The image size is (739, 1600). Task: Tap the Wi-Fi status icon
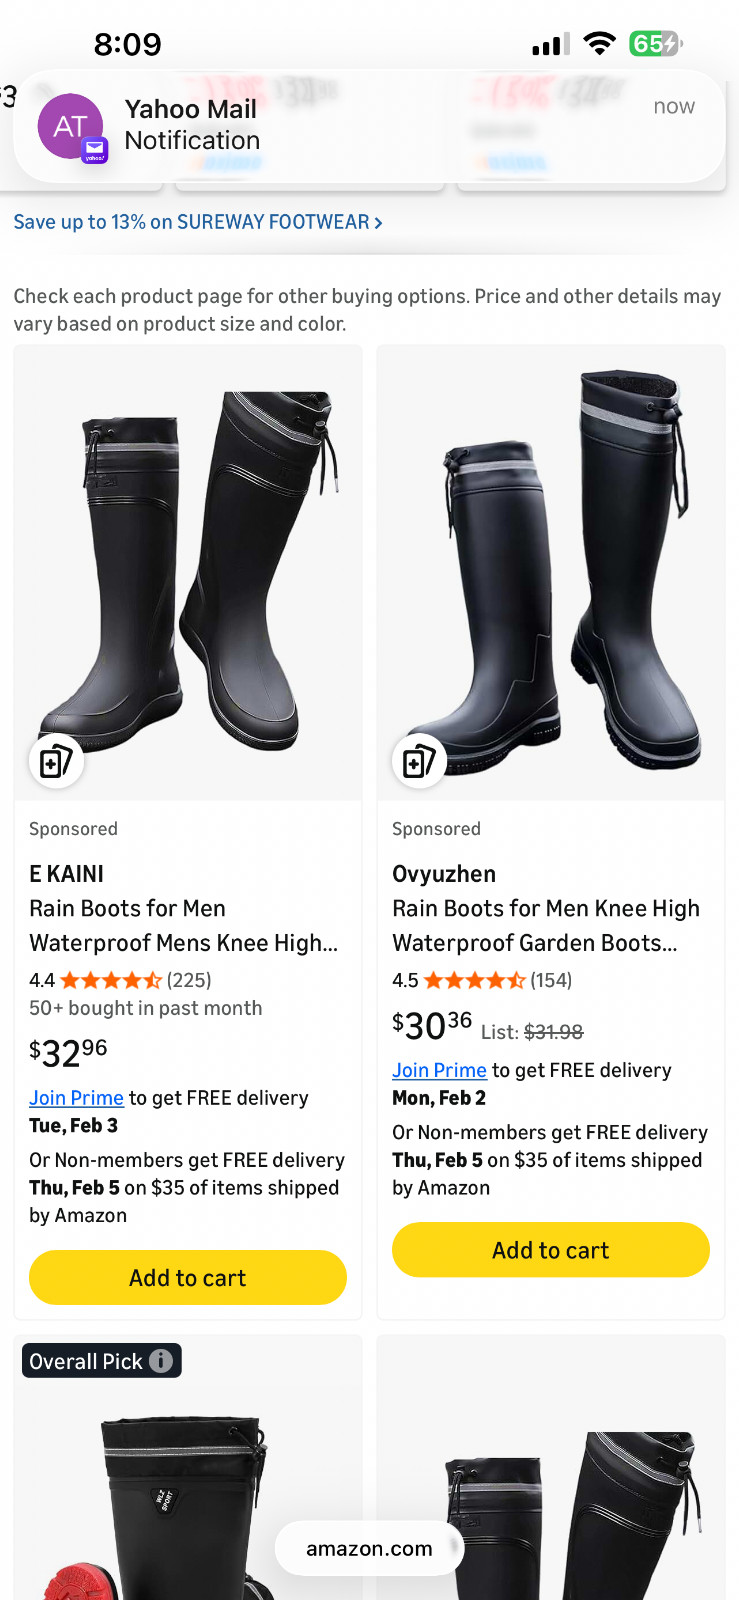pyautogui.click(x=599, y=44)
